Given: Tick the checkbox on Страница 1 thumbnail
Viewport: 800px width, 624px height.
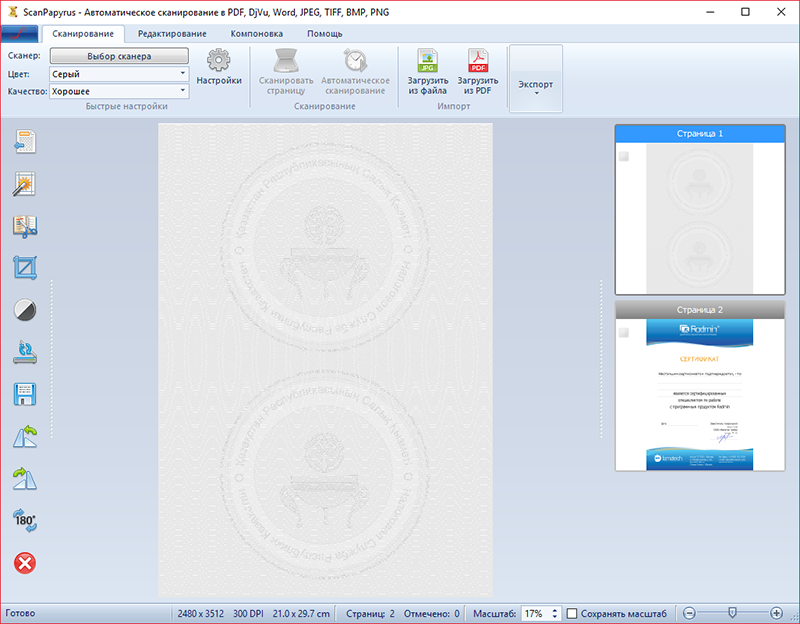Looking at the screenshot, I should [x=623, y=156].
